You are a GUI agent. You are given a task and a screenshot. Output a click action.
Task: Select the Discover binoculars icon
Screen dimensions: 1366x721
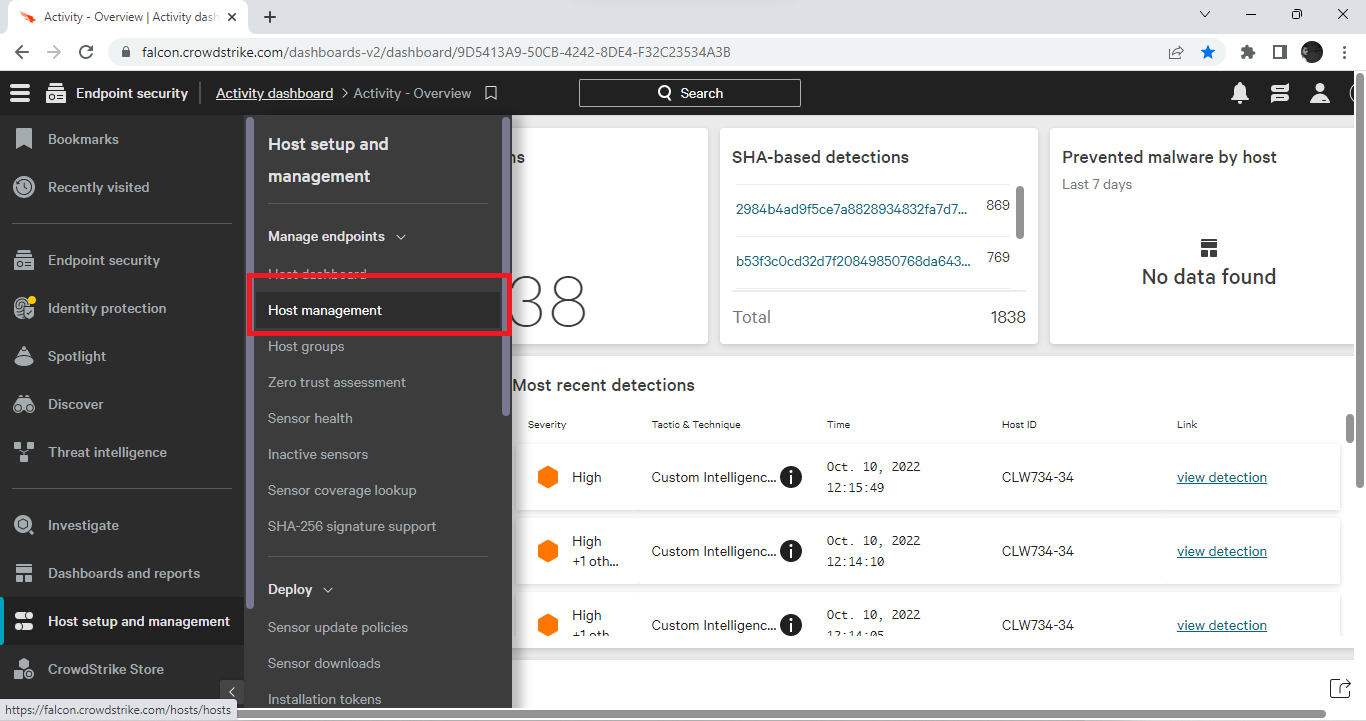coord(24,404)
